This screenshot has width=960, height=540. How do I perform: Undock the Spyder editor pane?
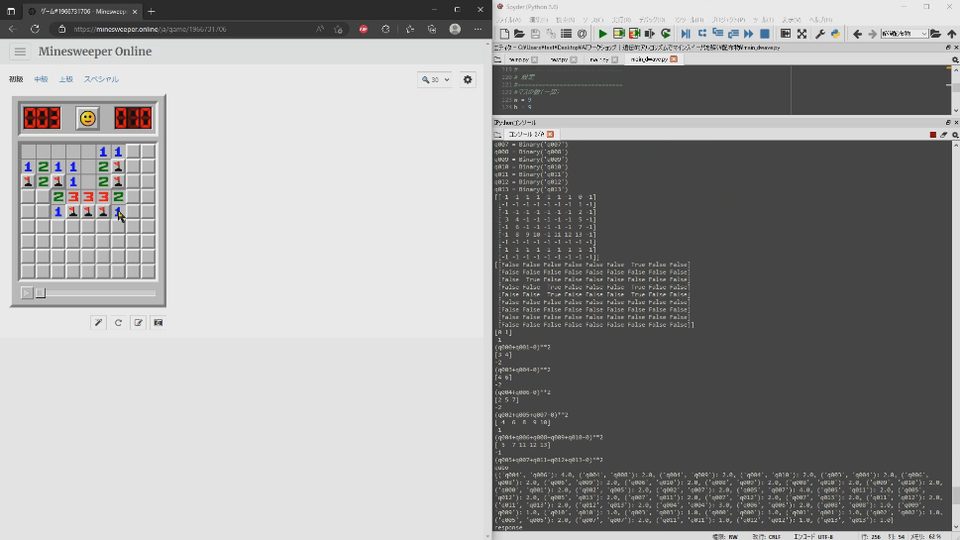(x=948, y=47)
